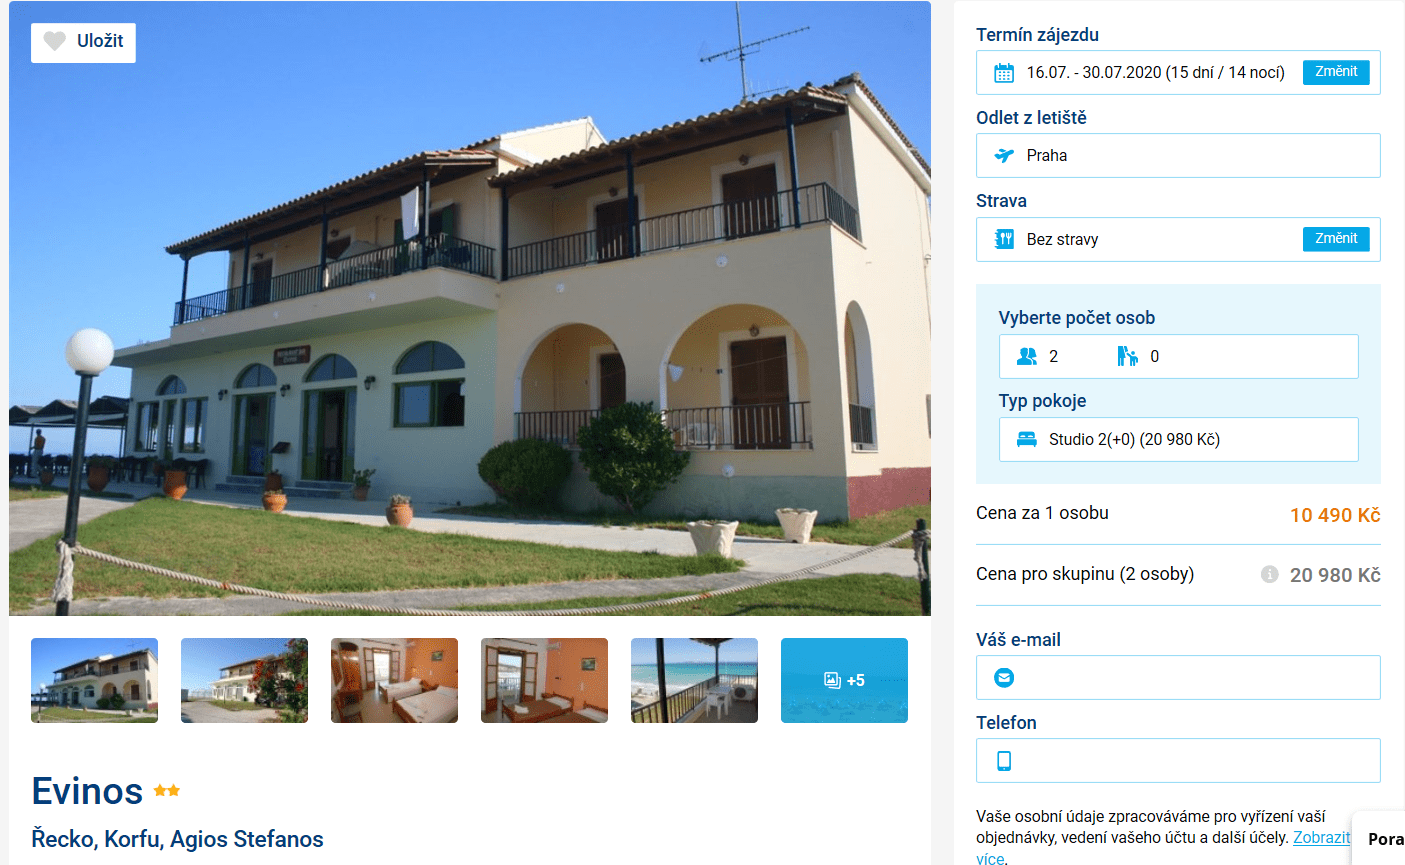
Task: Select the second thumbnail with red flowers
Action: (244, 680)
